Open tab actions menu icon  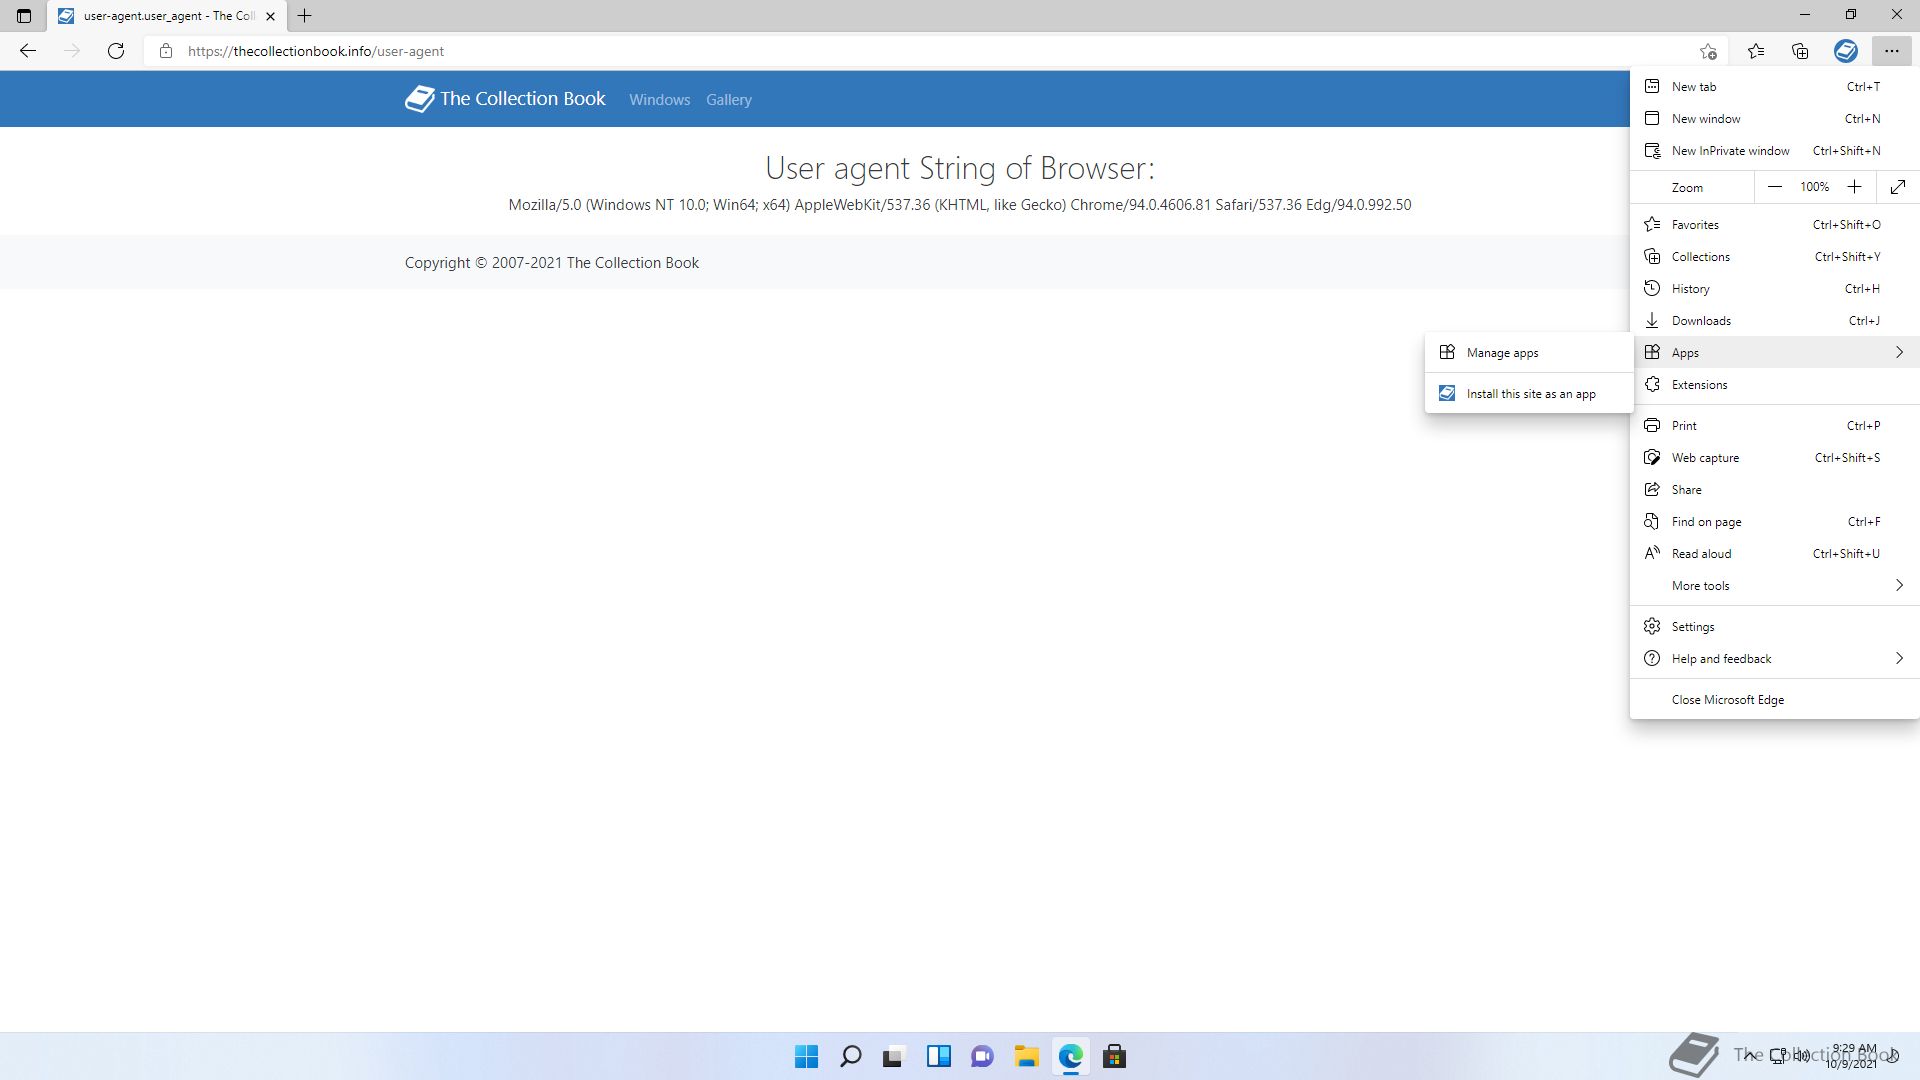coord(24,16)
